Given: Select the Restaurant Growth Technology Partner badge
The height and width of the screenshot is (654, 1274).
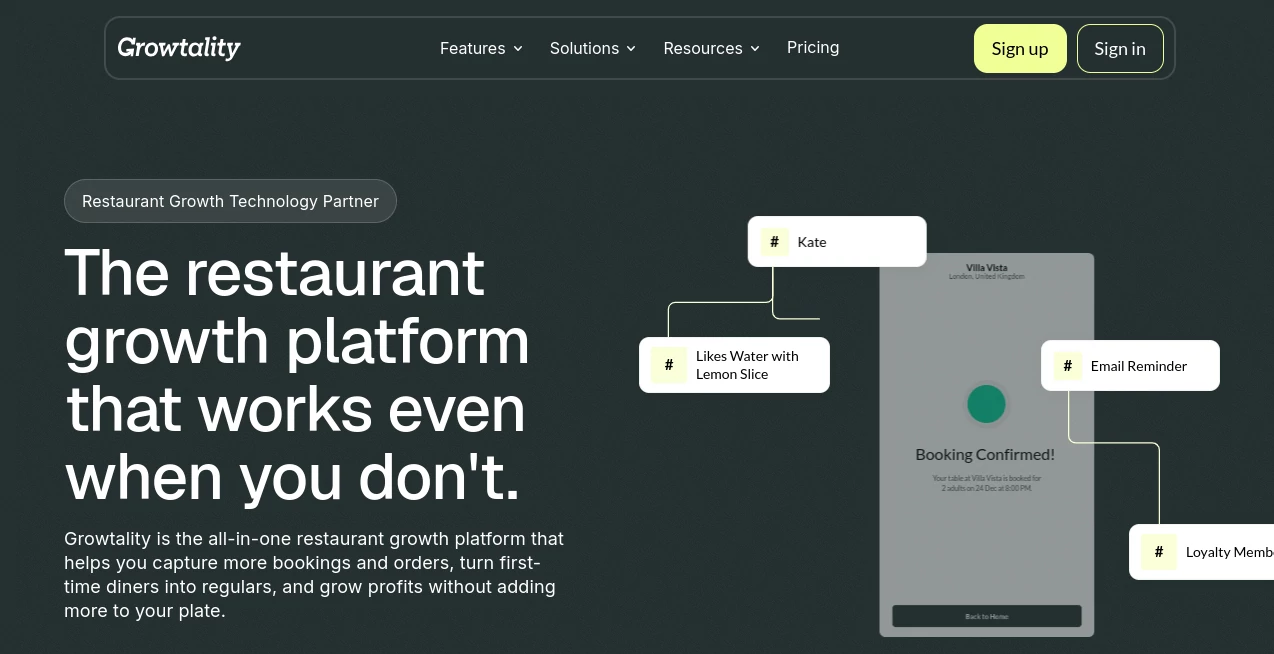Looking at the screenshot, I should coord(230,201).
